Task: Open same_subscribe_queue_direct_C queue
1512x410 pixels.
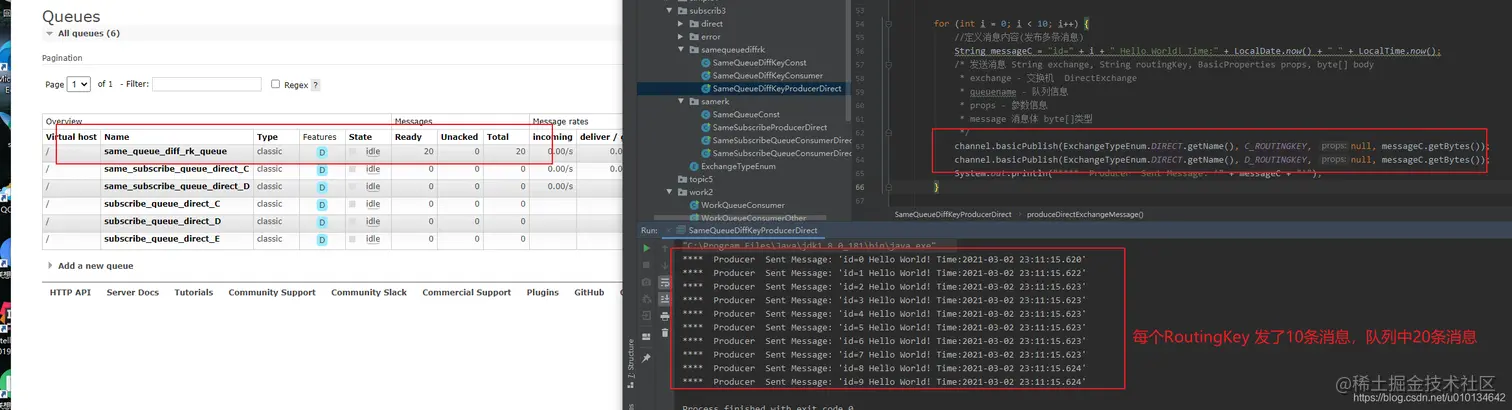Action: click(x=177, y=170)
